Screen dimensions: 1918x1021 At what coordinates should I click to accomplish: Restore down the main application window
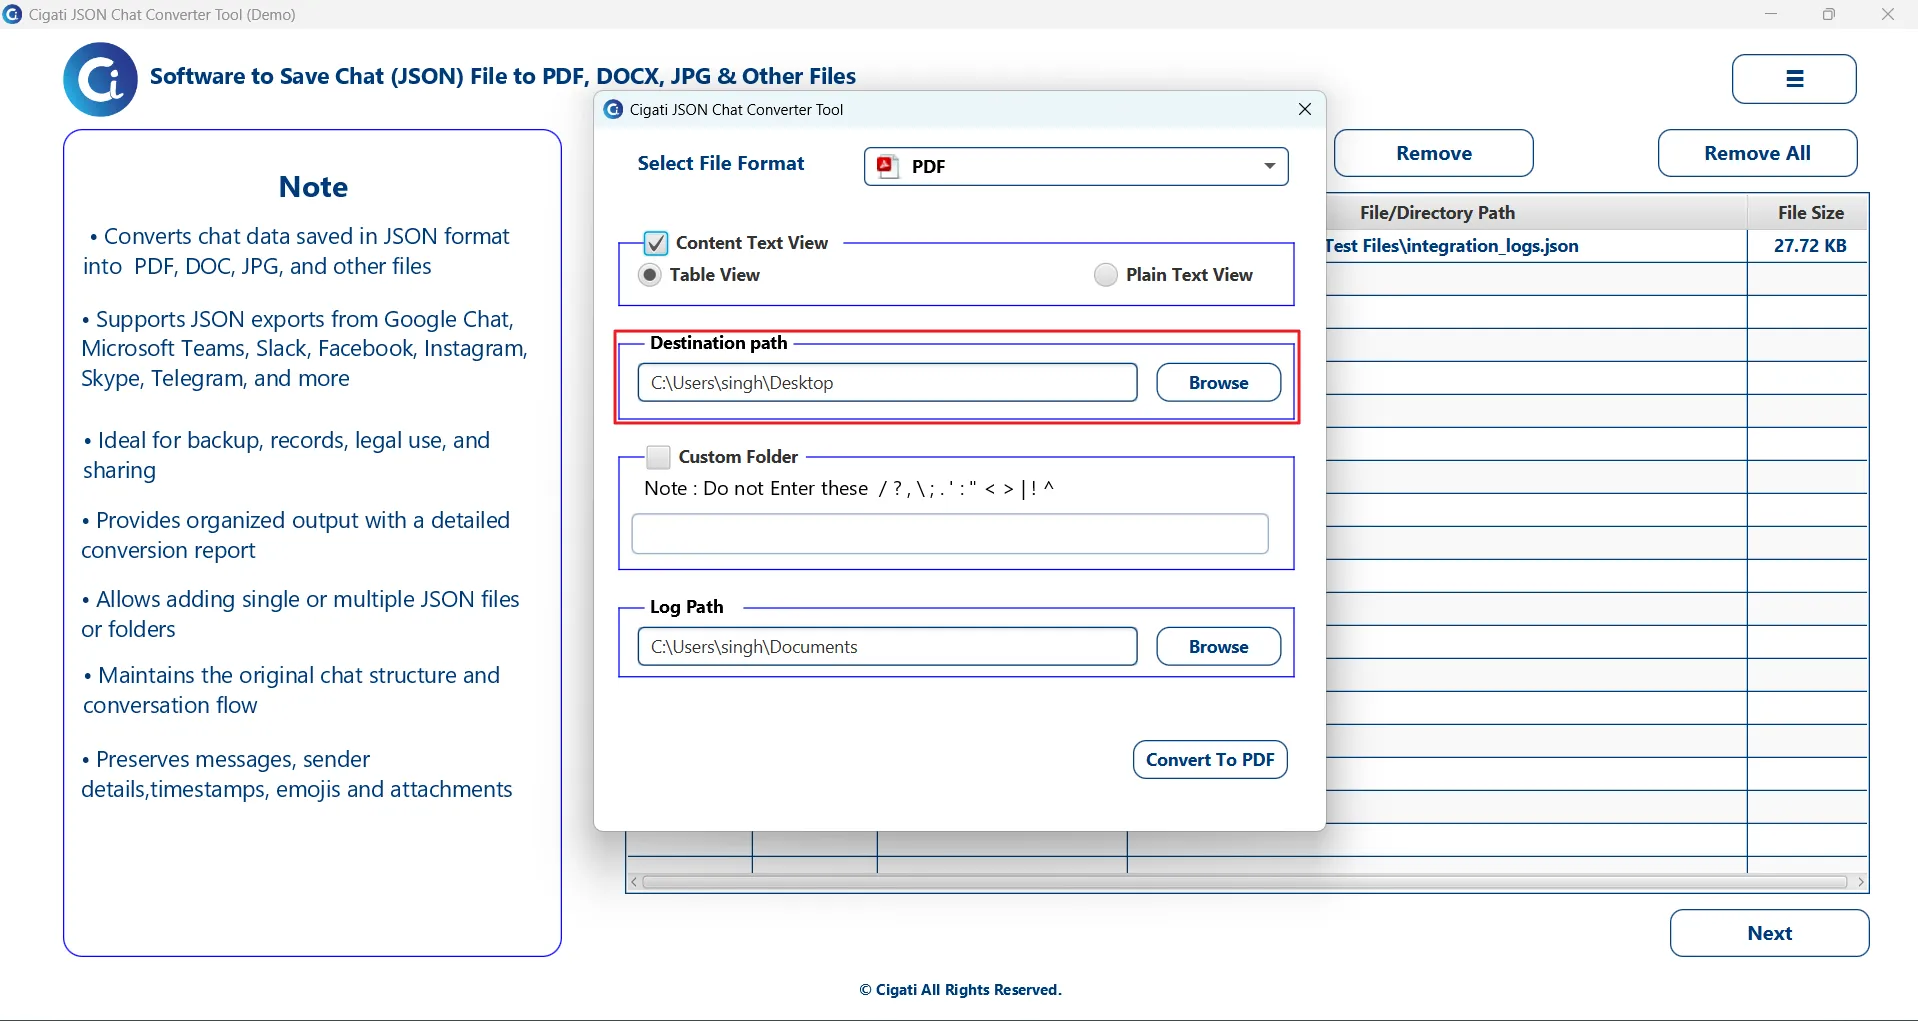point(1829,14)
